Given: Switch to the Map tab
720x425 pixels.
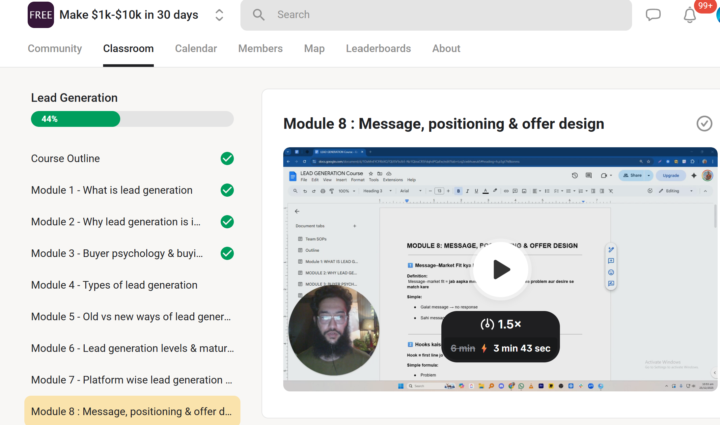Looking at the screenshot, I should coord(314,49).
